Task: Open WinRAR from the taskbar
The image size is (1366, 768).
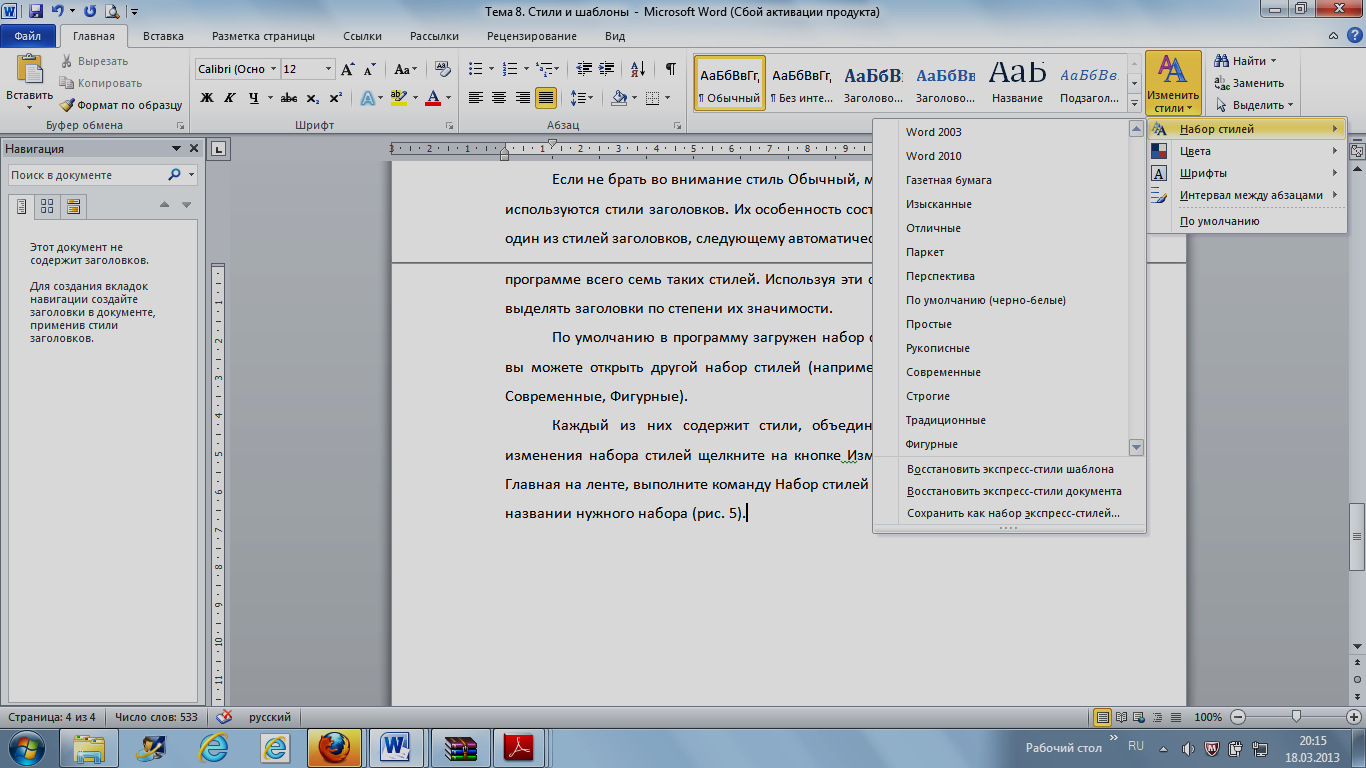Action: (x=461, y=747)
